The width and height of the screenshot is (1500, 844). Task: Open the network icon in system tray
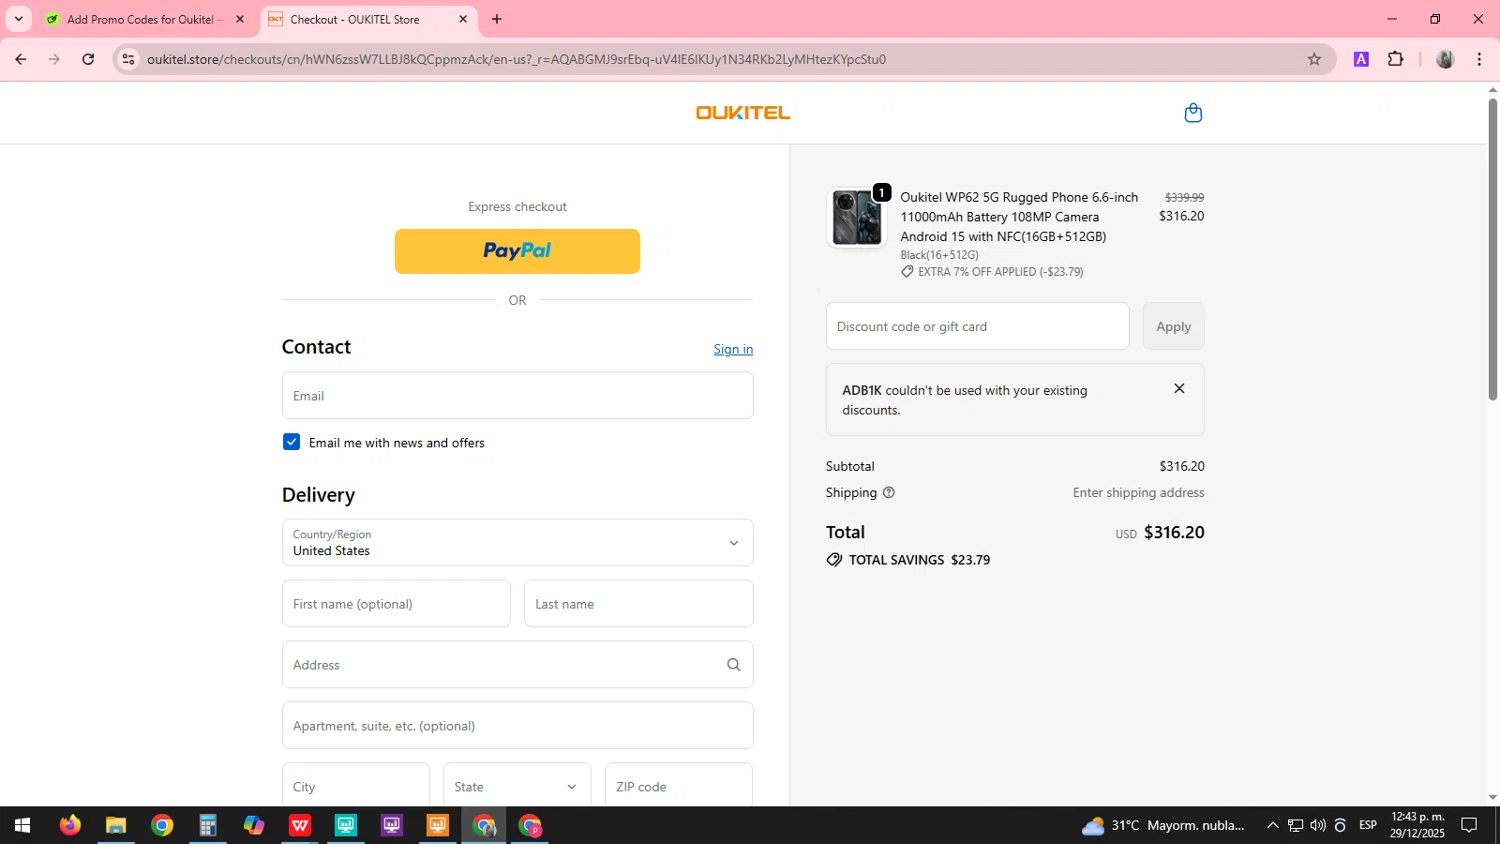tap(1295, 826)
